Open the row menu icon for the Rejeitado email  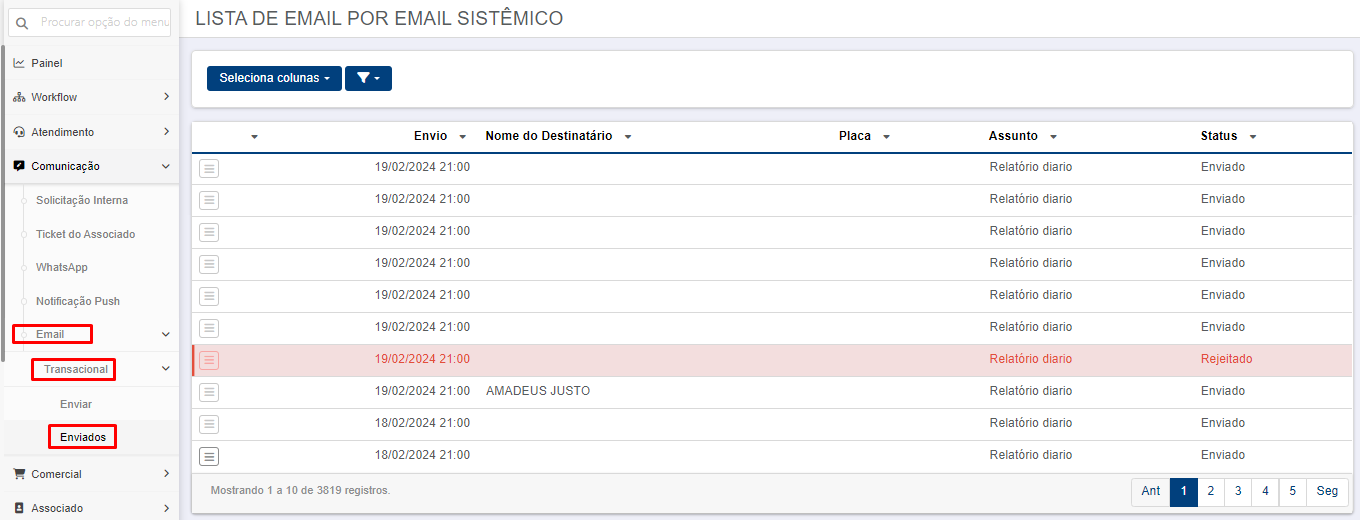pos(209,360)
